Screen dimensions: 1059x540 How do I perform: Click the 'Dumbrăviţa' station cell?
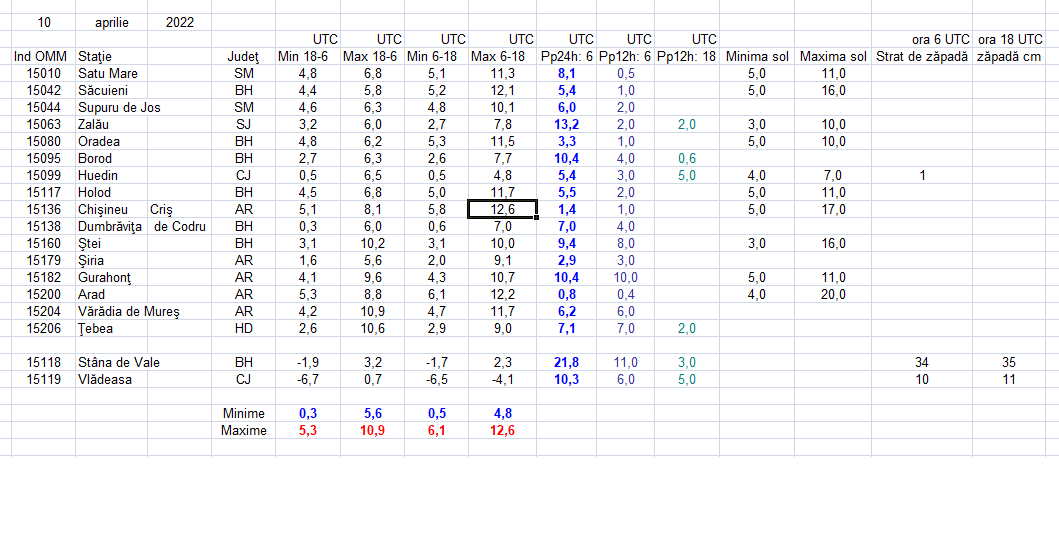tap(112, 227)
